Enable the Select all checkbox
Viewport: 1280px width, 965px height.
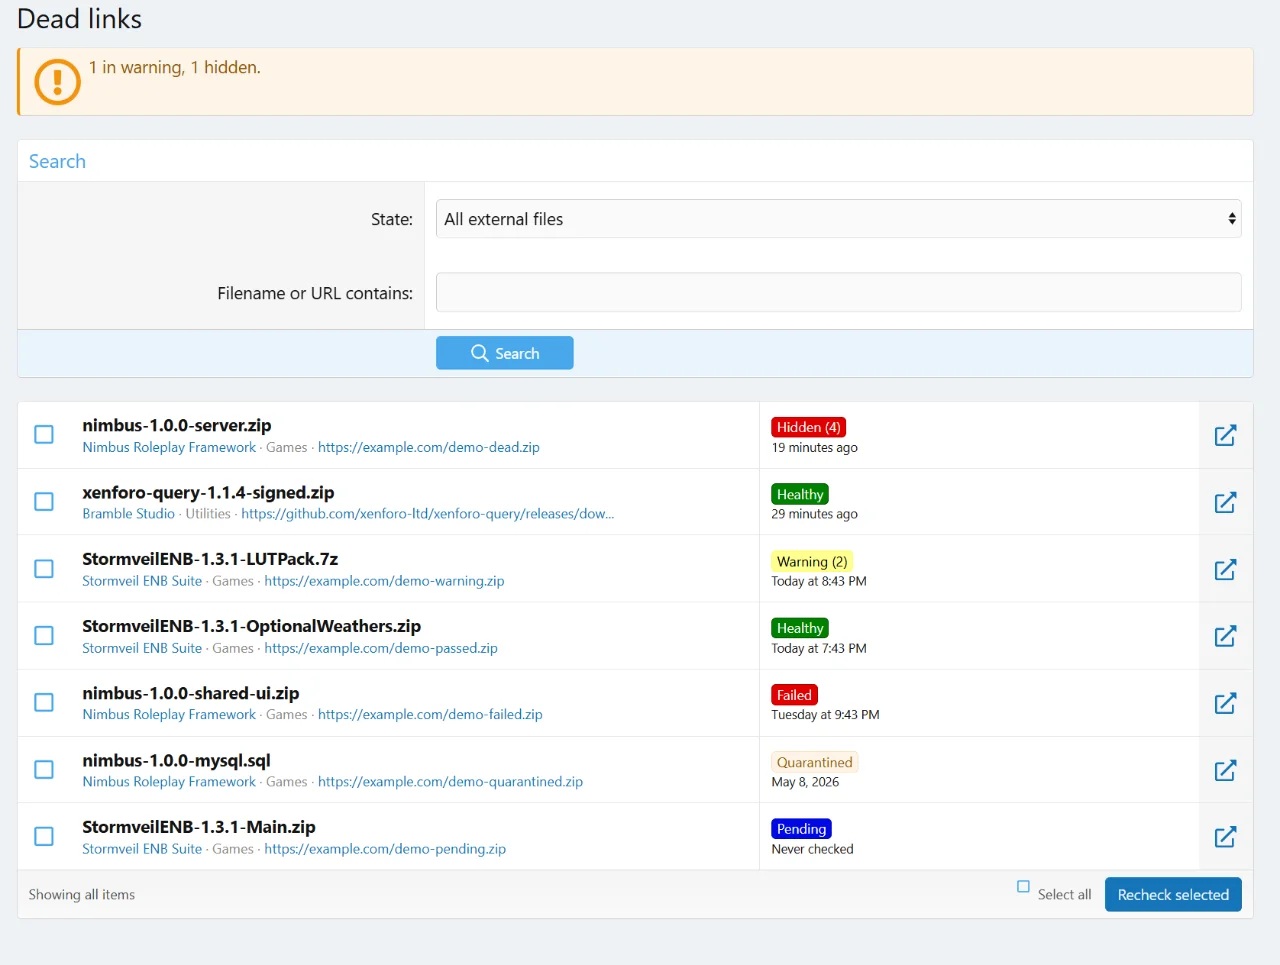click(1023, 886)
